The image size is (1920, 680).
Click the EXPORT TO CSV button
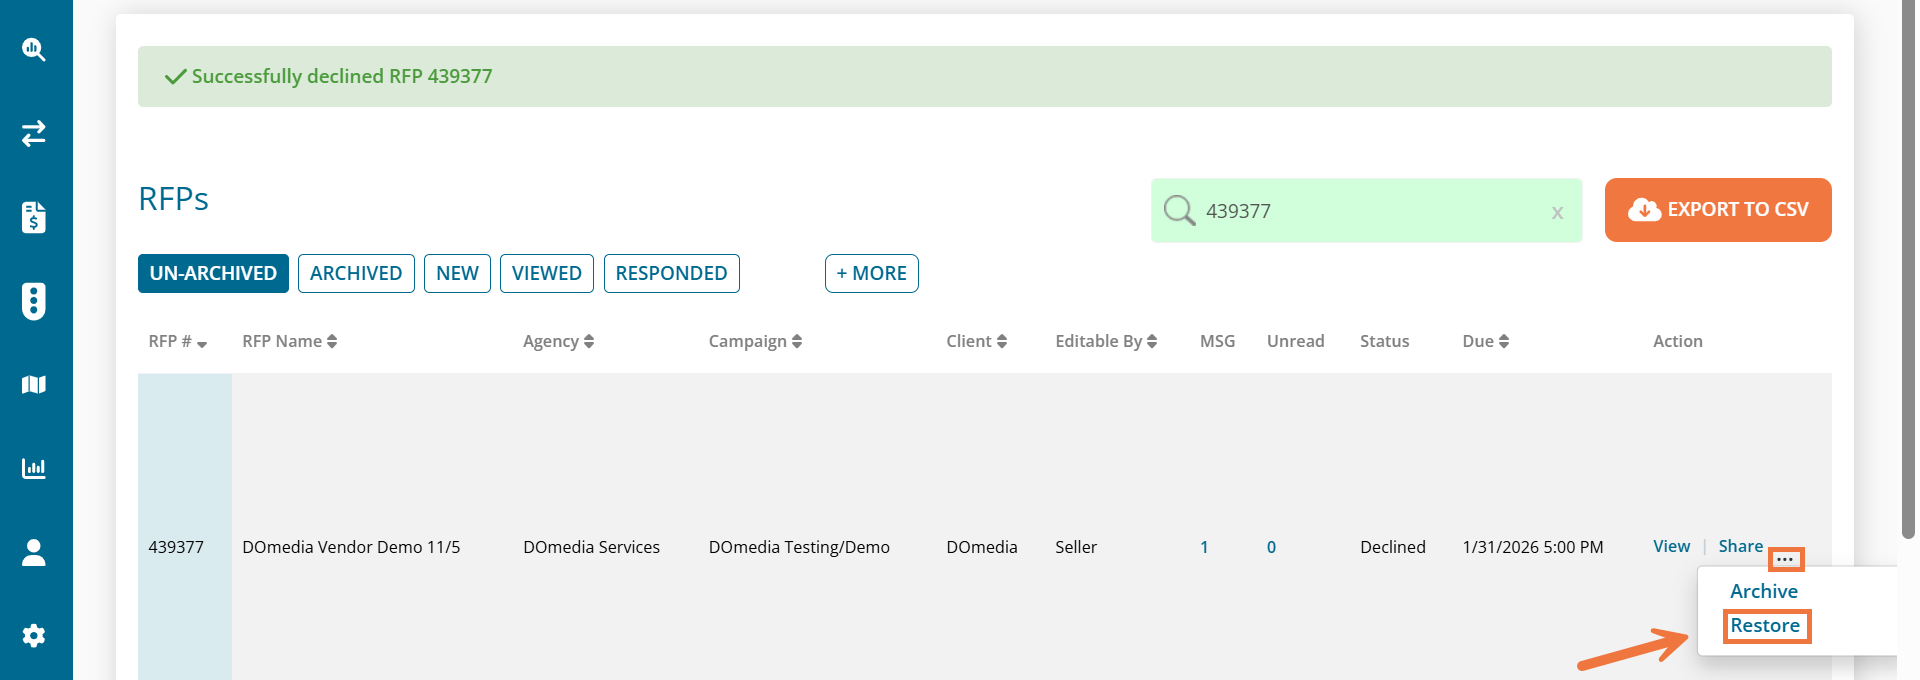pos(1718,210)
